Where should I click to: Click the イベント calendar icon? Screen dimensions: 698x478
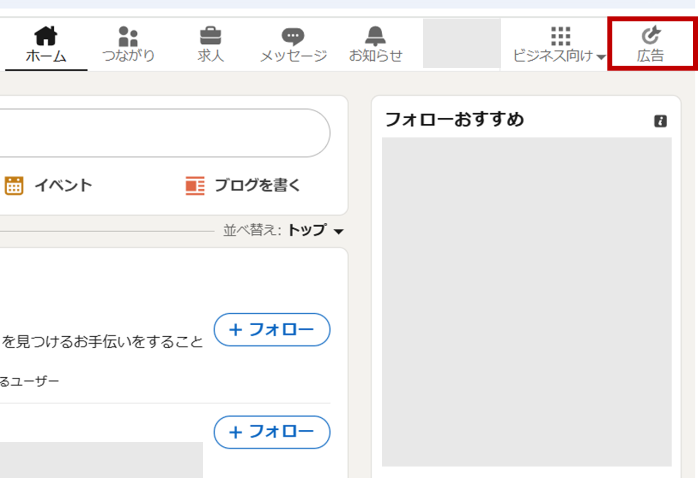click(14, 186)
